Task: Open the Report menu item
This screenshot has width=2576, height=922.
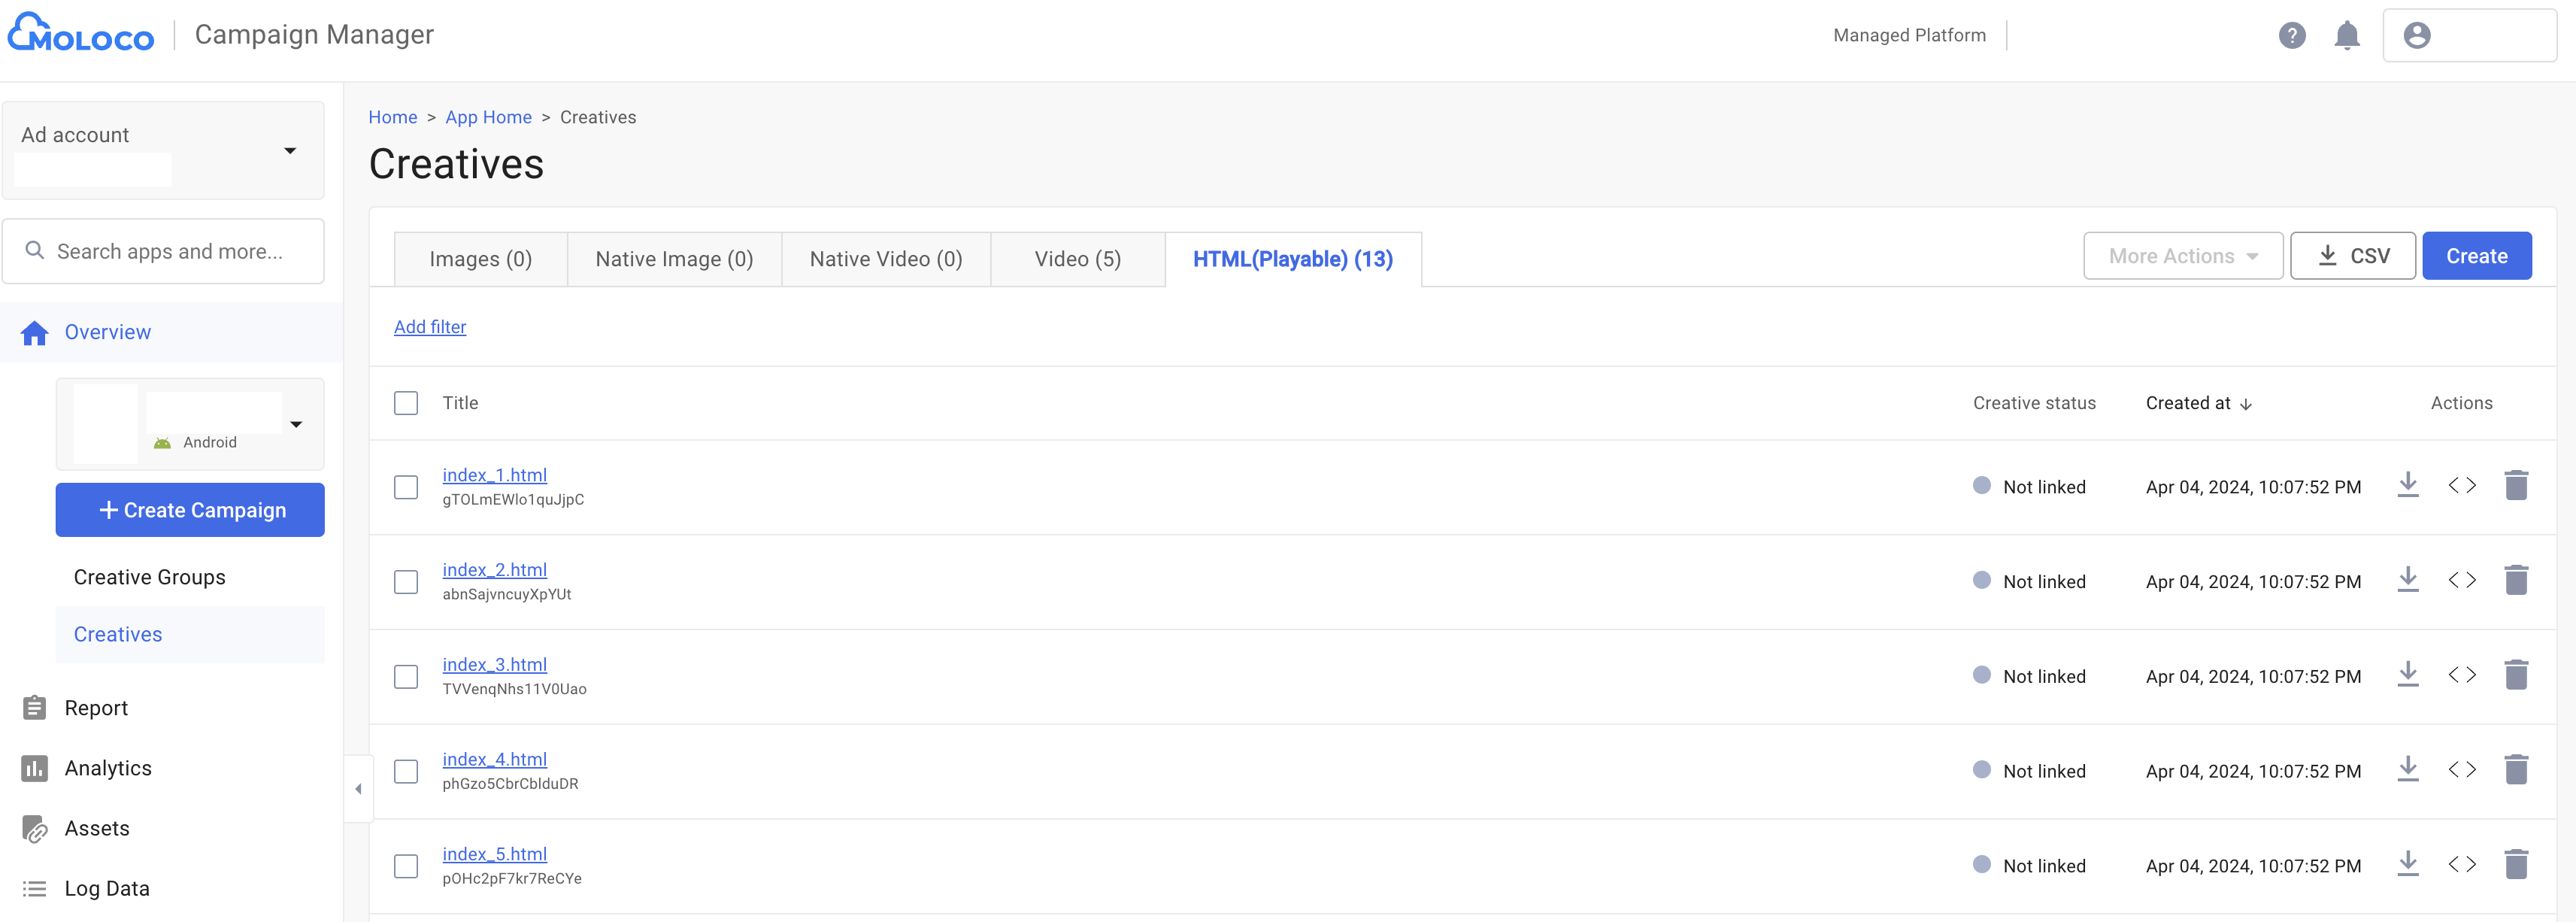Action: (96, 708)
